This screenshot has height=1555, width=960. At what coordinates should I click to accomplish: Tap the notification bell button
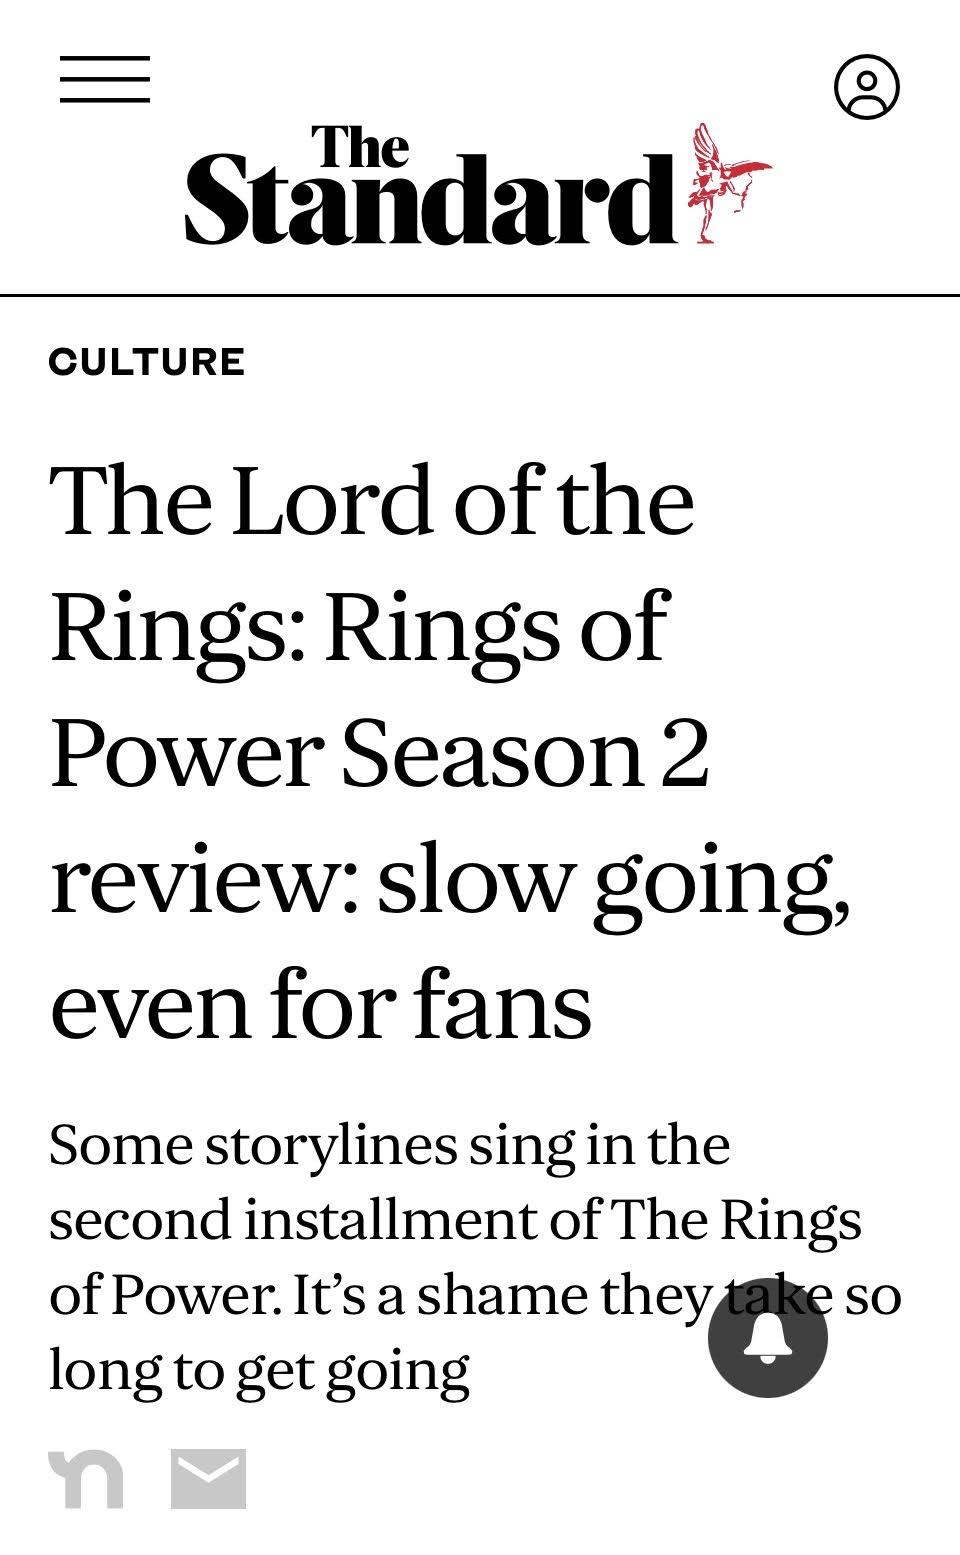(767, 1337)
